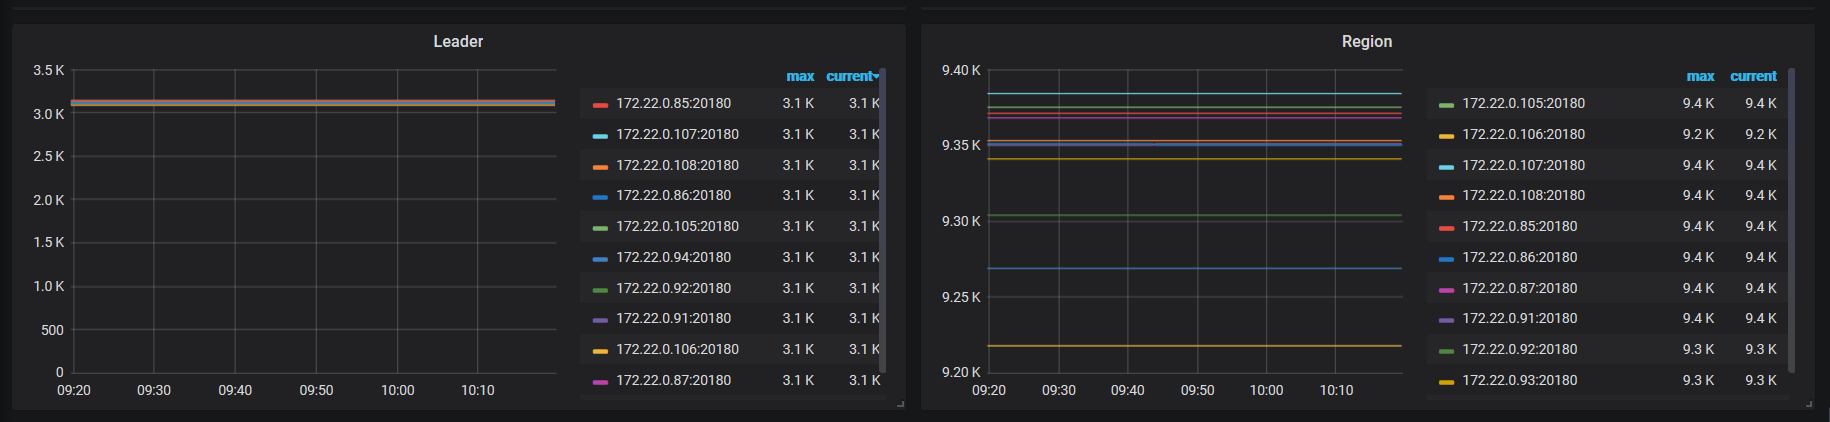Toggle 172.22.0.94:20180 series in Leader legend
1830x422 pixels.
point(673,258)
